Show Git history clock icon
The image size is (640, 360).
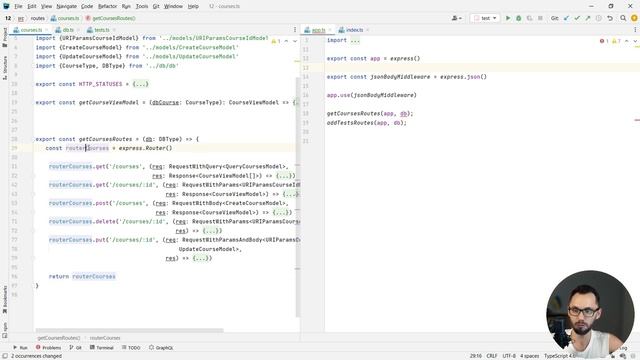598,18
